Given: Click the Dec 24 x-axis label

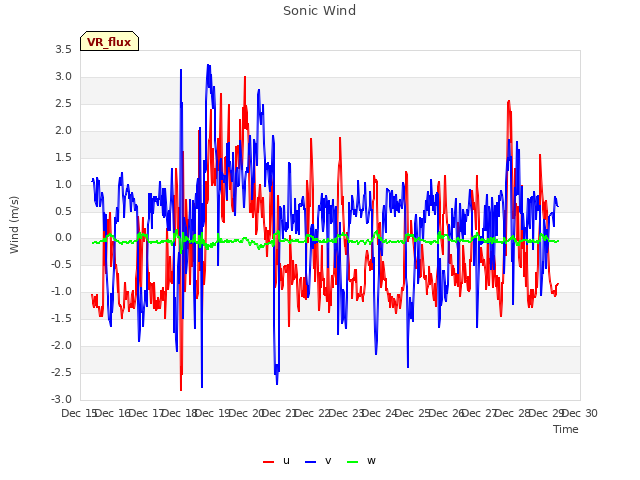Looking at the screenshot, I should point(380,413).
